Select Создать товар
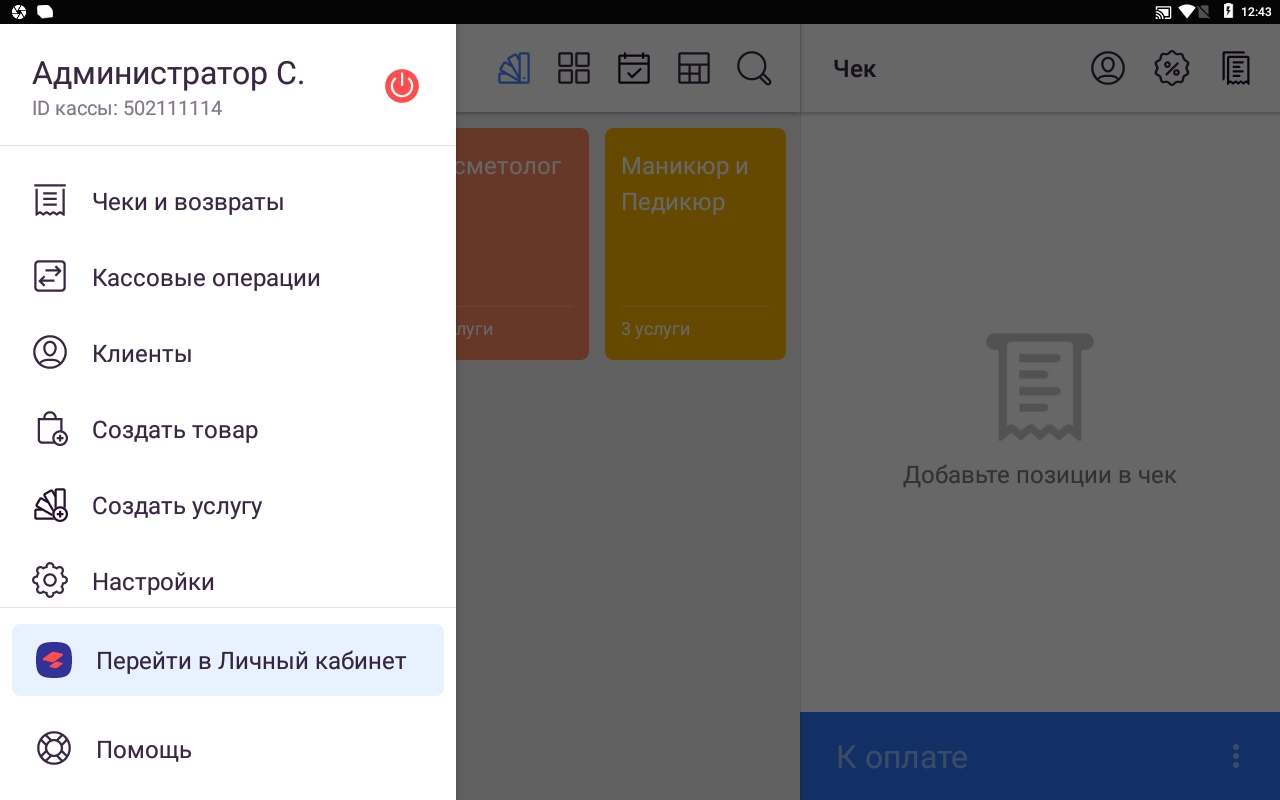This screenshot has height=800, width=1280. pos(228,430)
